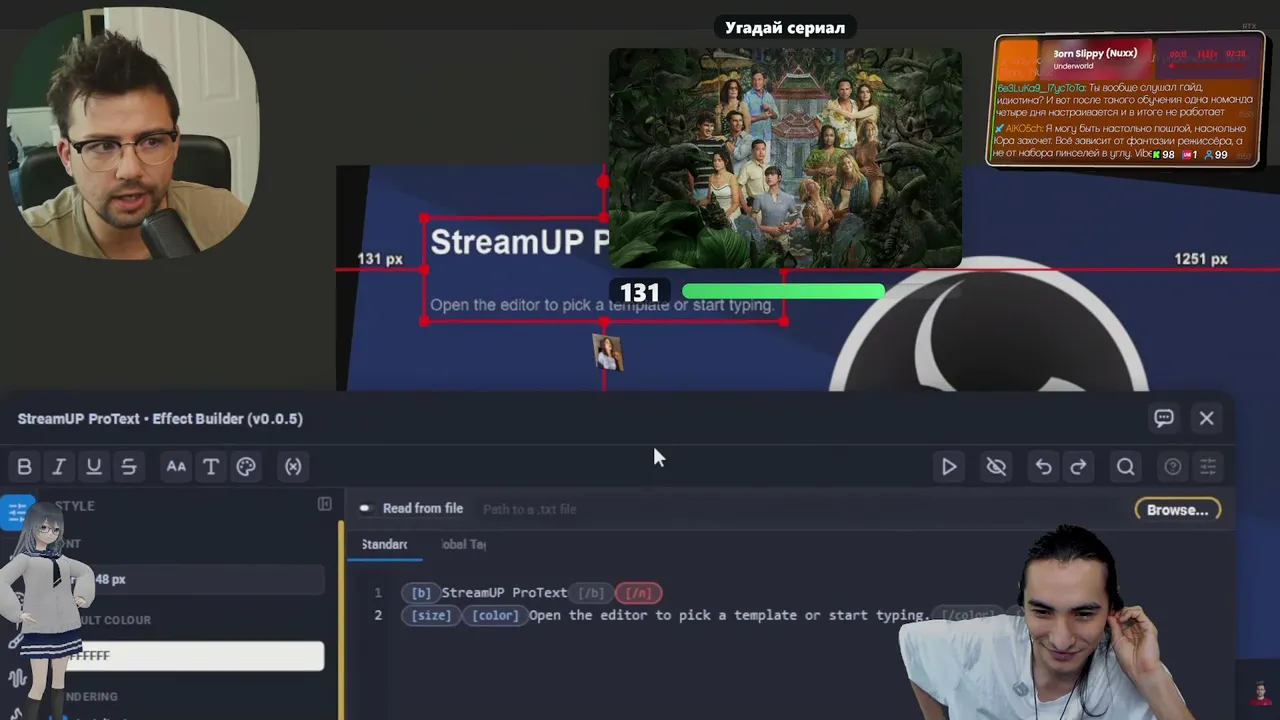Redo the last edit
1280x720 pixels.
[1078, 466]
